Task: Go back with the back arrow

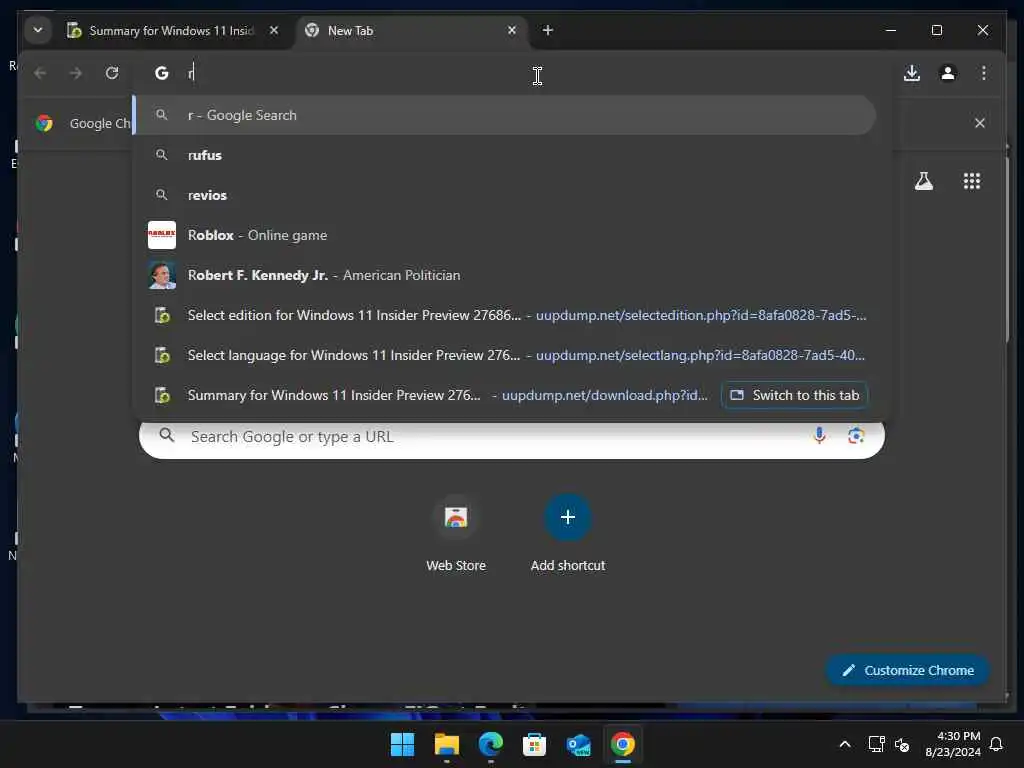Action: point(40,73)
